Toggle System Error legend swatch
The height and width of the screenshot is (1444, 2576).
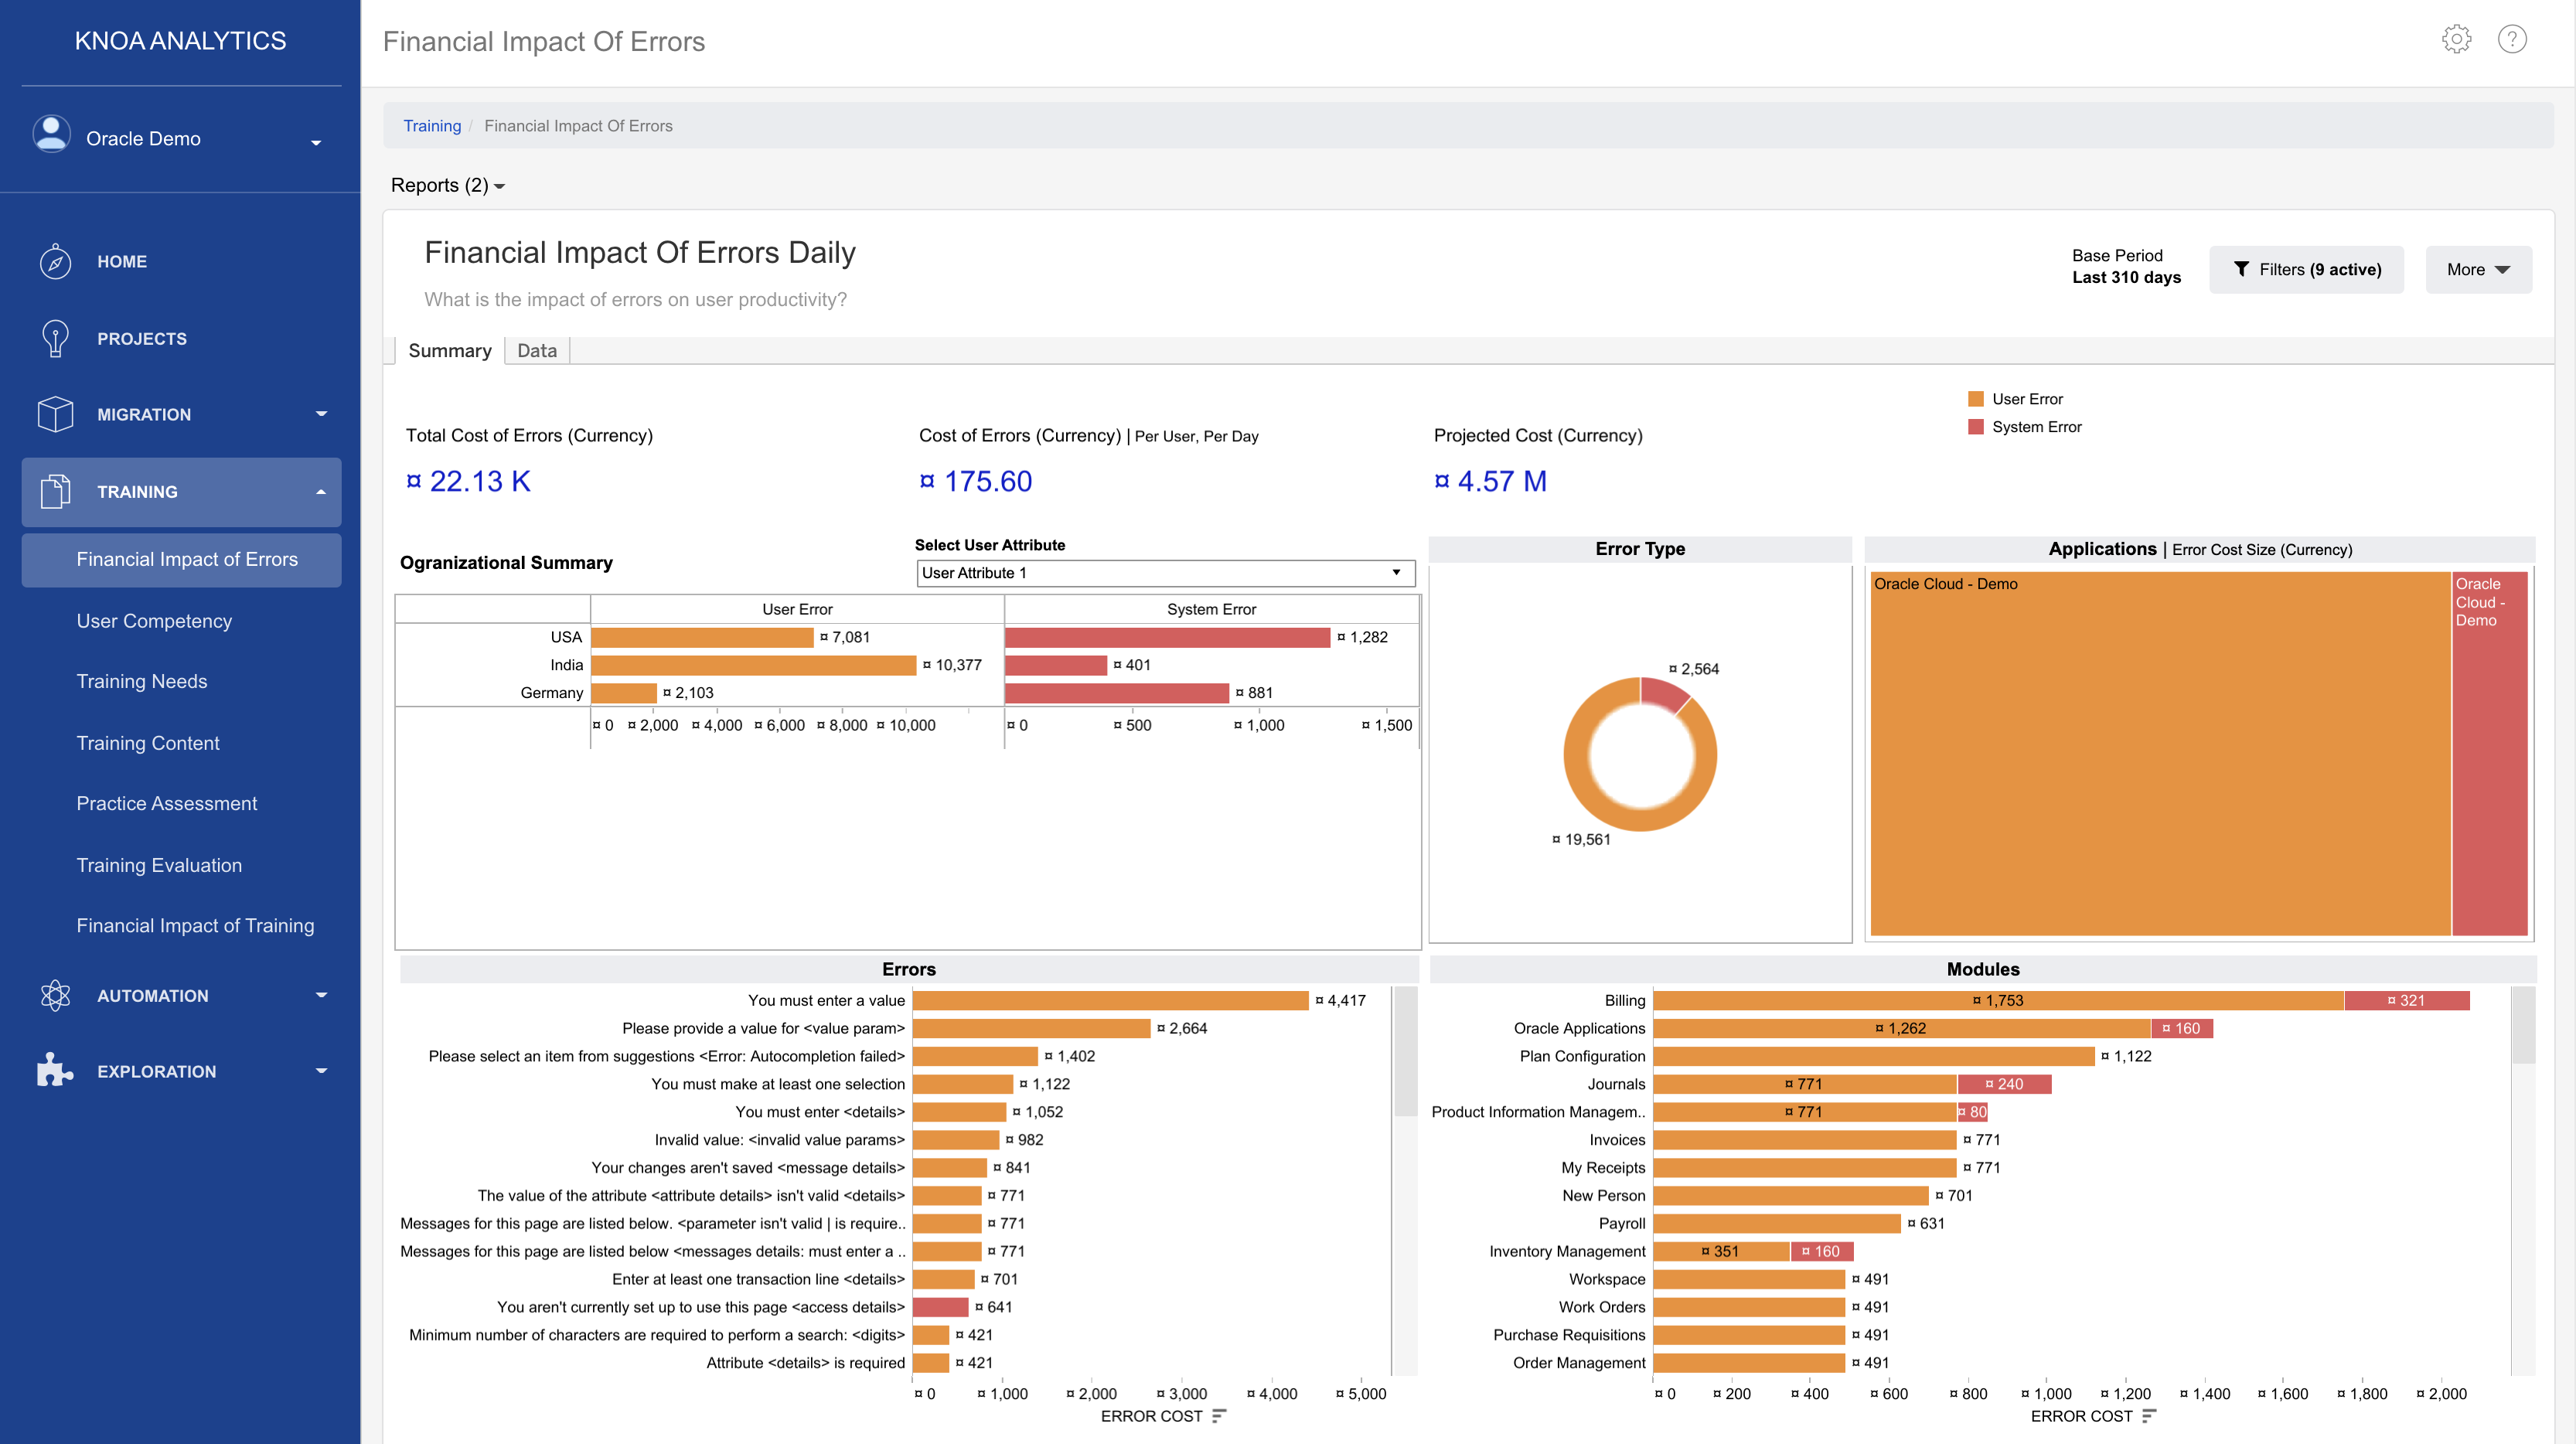tap(1975, 427)
